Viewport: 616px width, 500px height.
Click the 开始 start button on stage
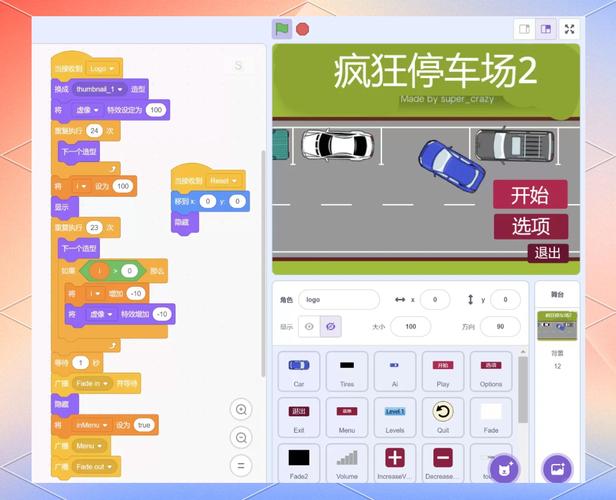(x=530, y=195)
